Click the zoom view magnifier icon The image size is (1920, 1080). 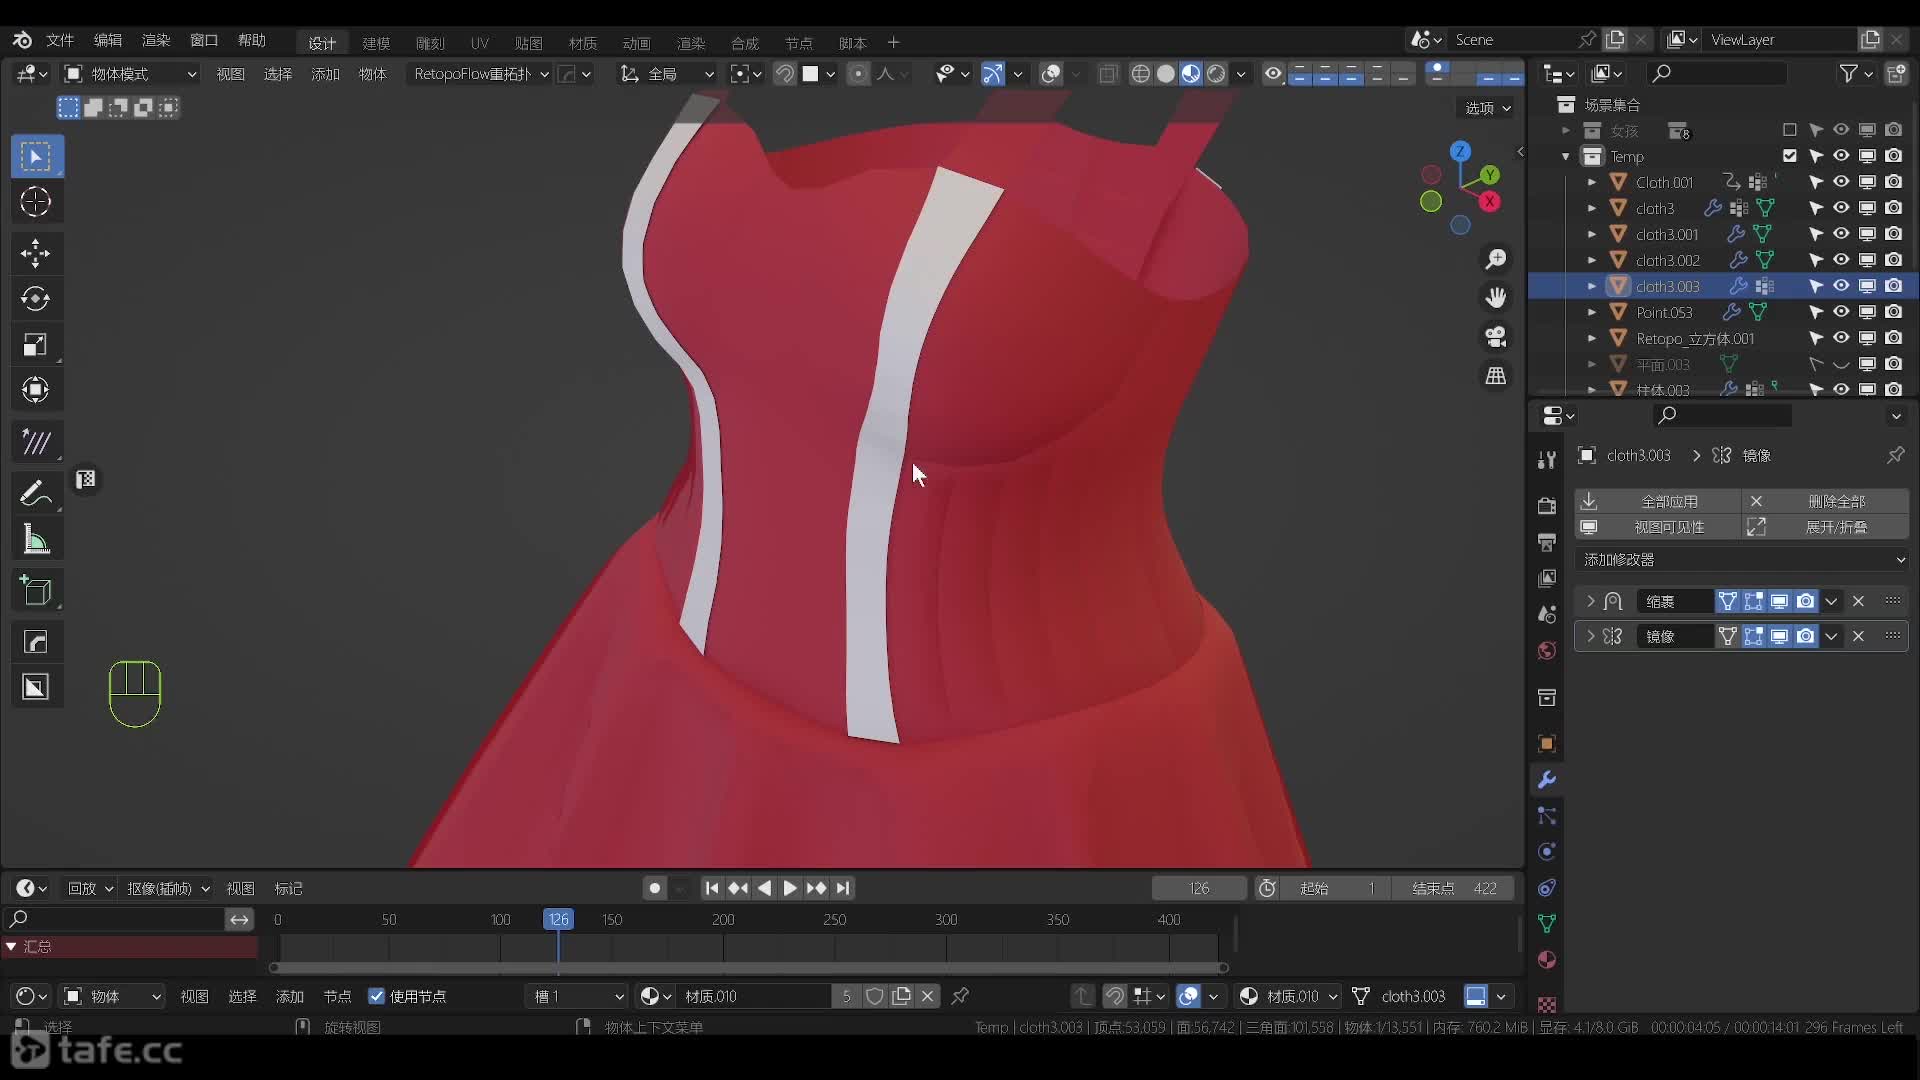1496,259
